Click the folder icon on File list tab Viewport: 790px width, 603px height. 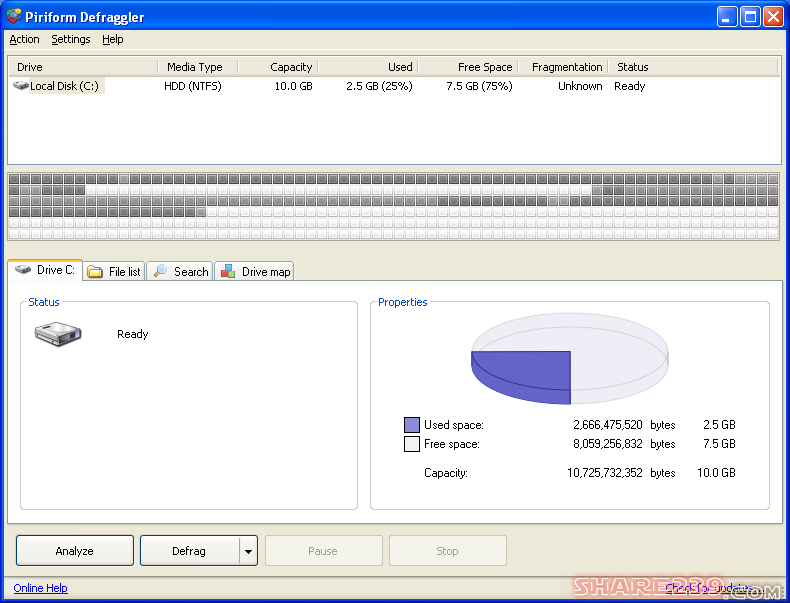95,272
